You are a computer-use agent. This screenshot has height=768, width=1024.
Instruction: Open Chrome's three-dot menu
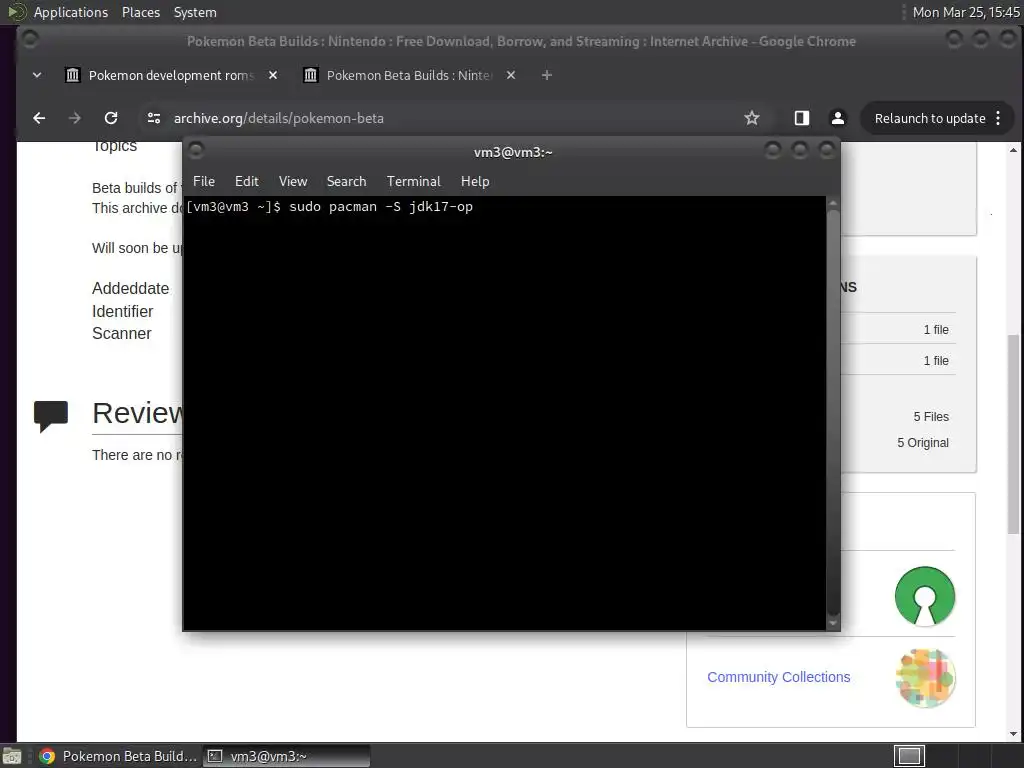coord(998,118)
